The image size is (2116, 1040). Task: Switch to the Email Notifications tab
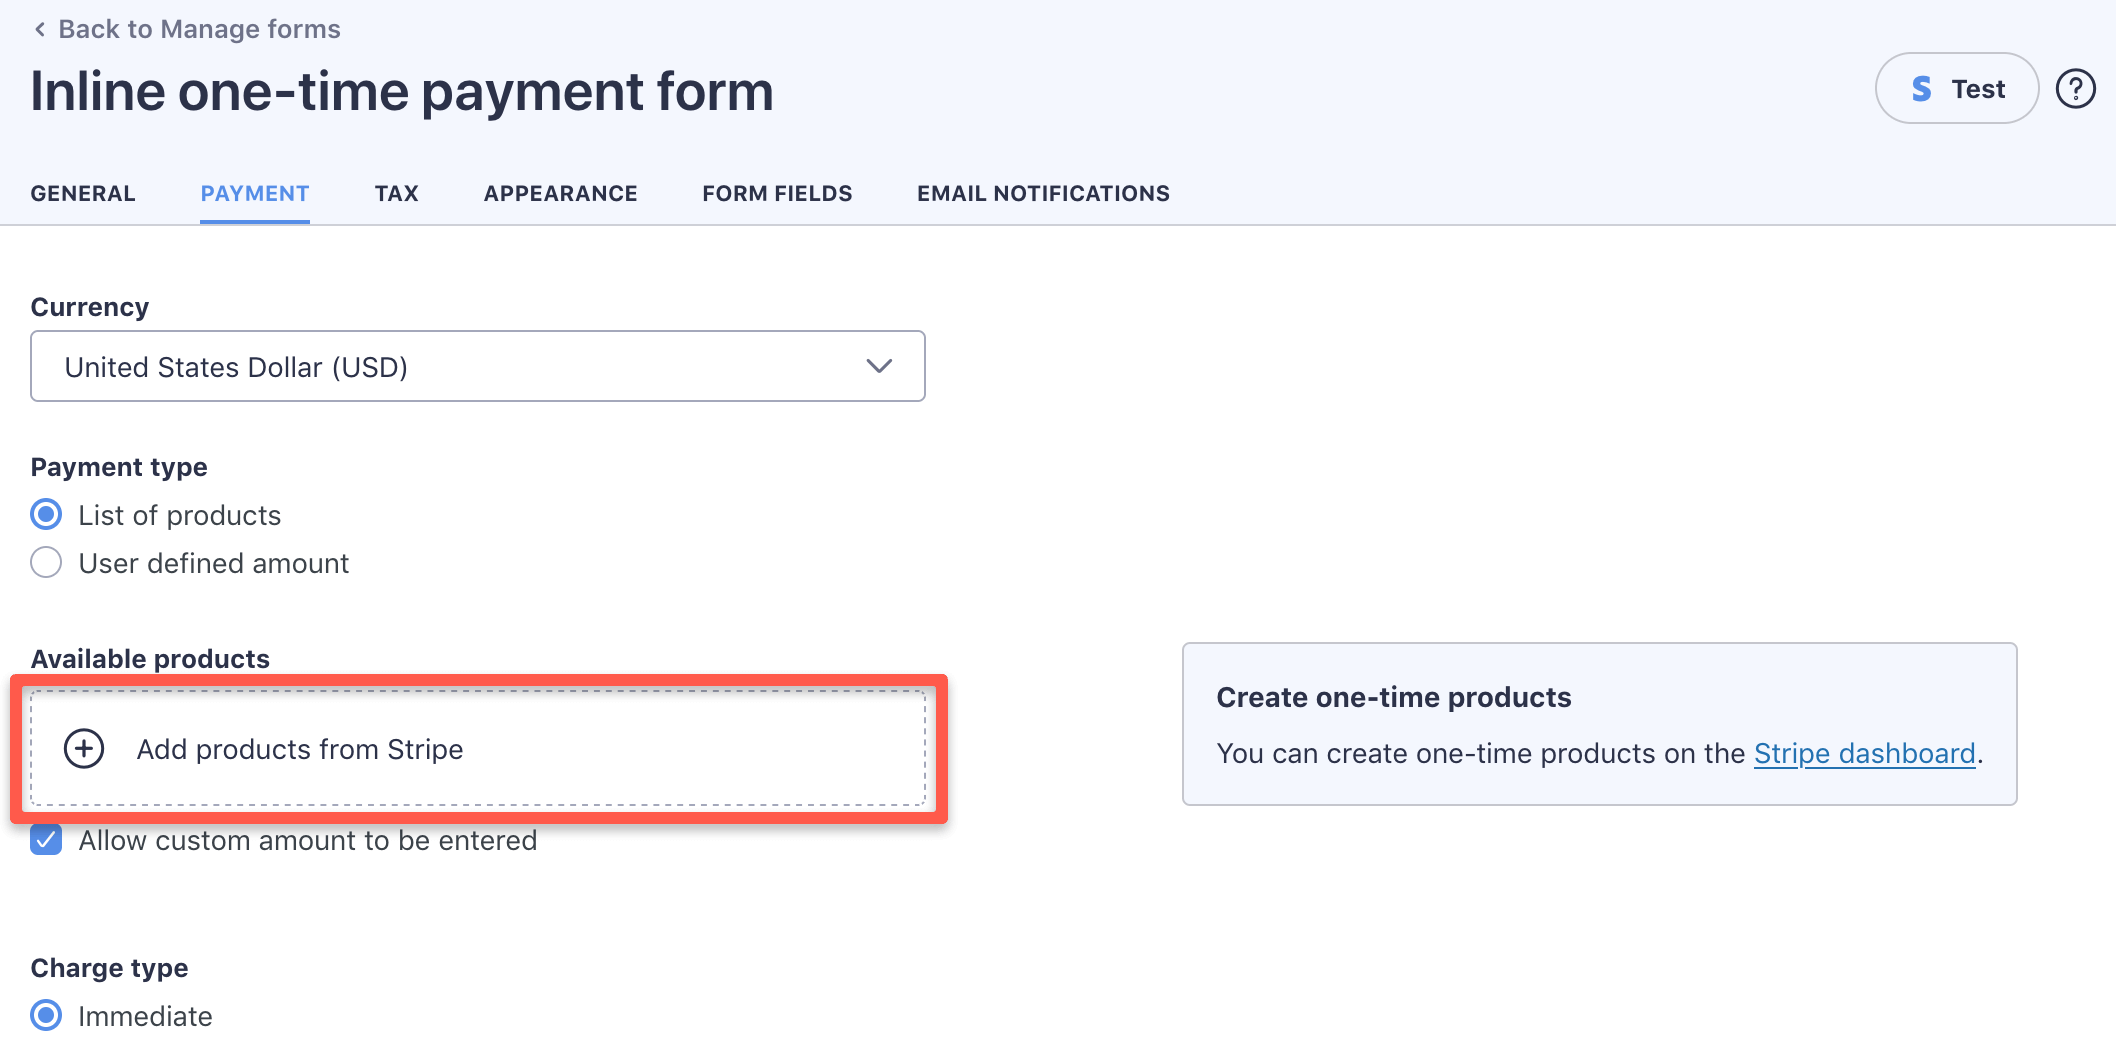tap(1043, 193)
